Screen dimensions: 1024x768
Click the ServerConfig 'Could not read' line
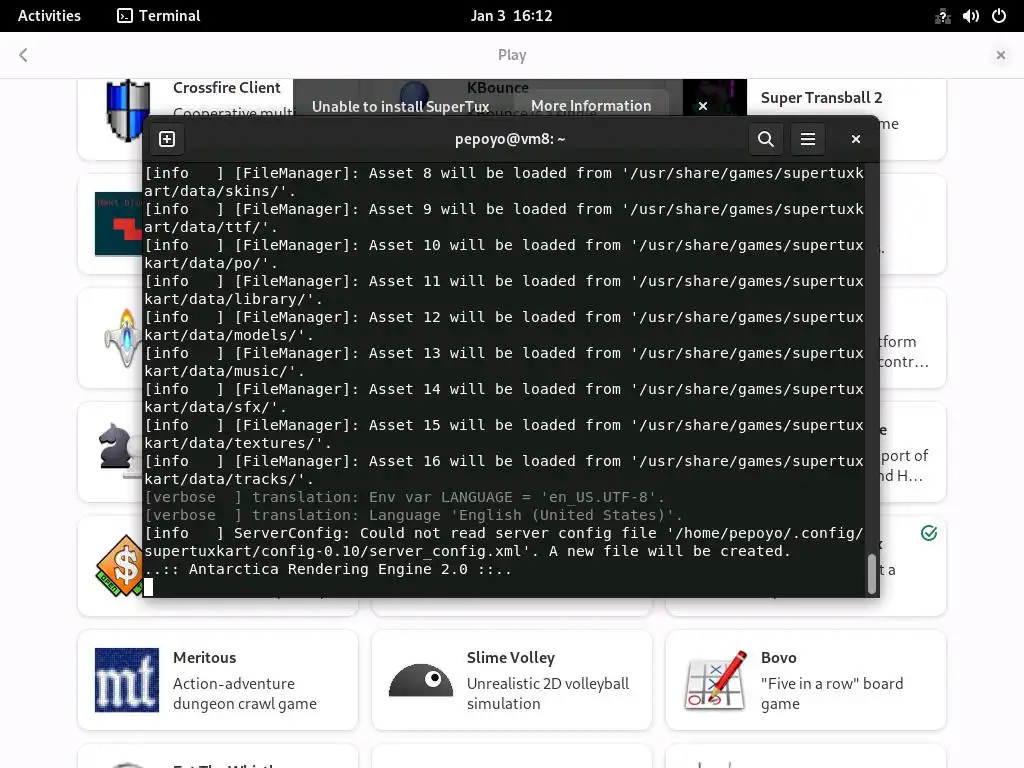point(504,542)
